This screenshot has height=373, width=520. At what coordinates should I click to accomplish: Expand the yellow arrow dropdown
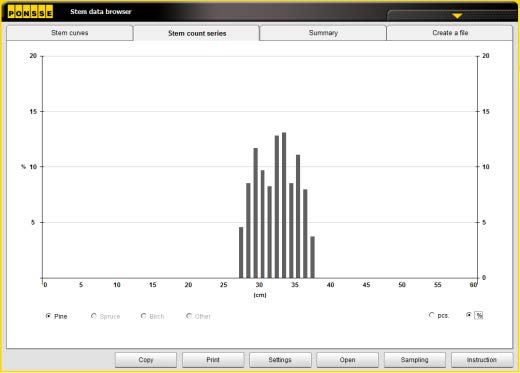click(457, 16)
